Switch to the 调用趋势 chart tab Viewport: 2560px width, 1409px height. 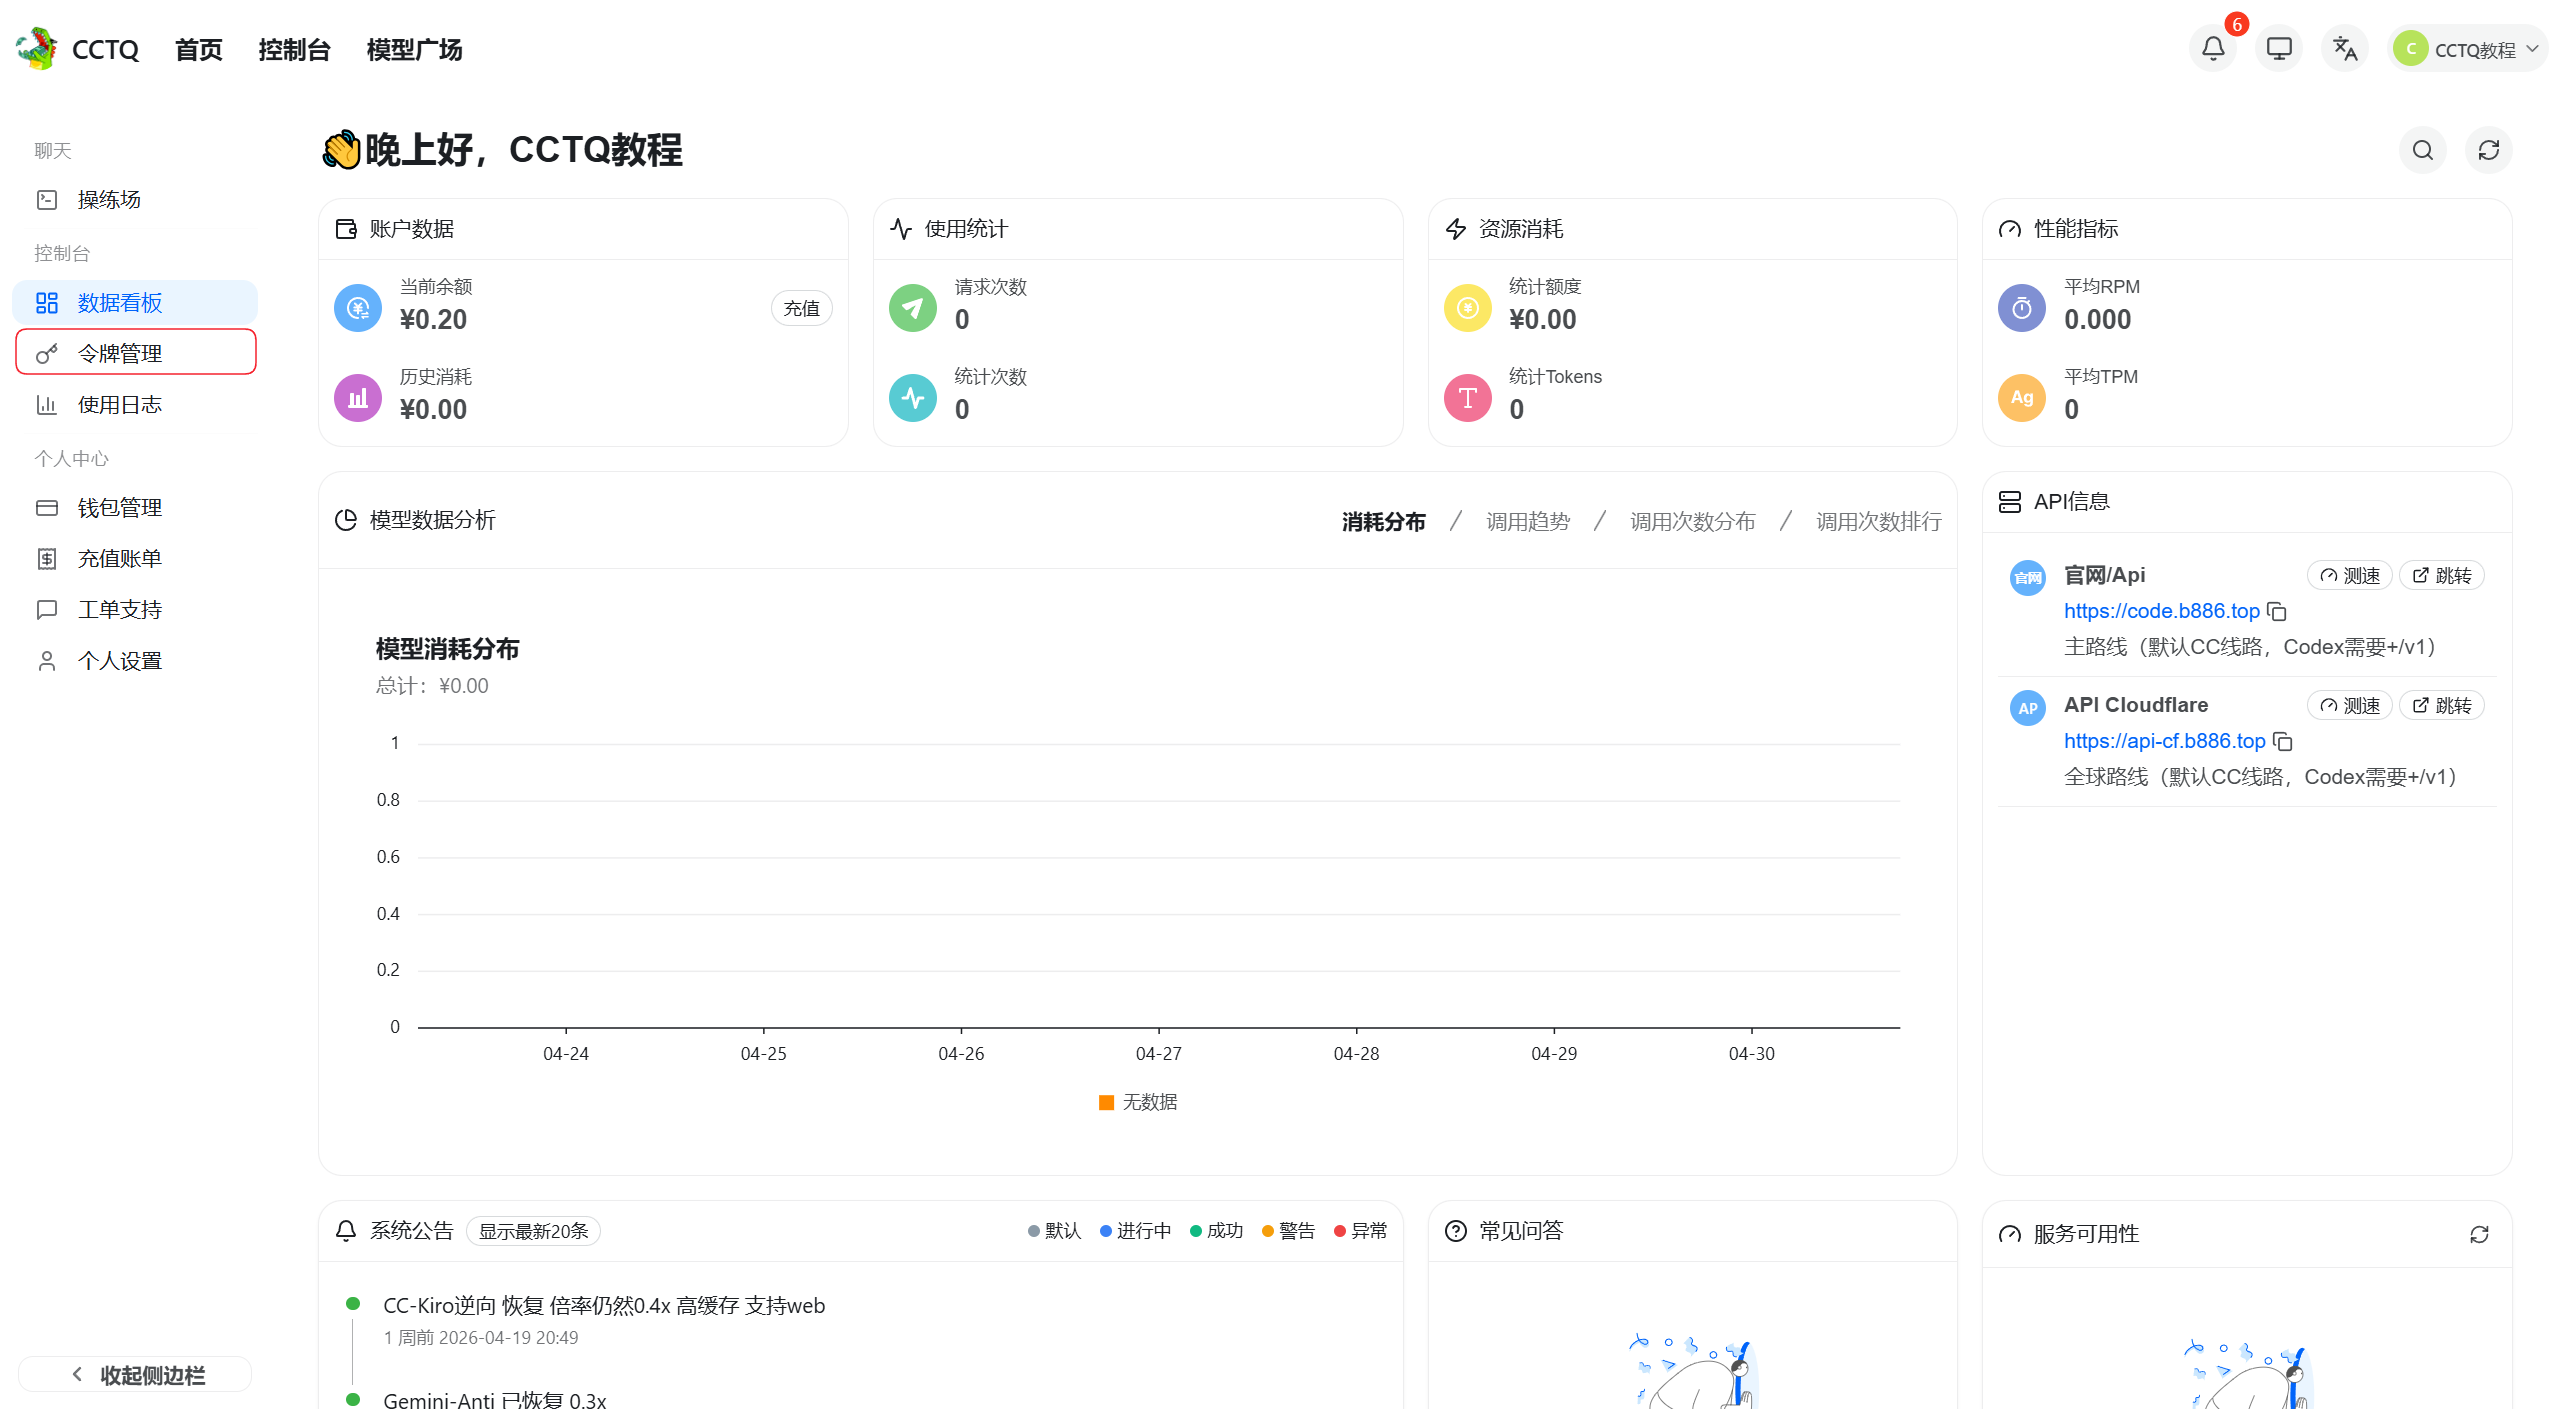[x=1527, y=521]
